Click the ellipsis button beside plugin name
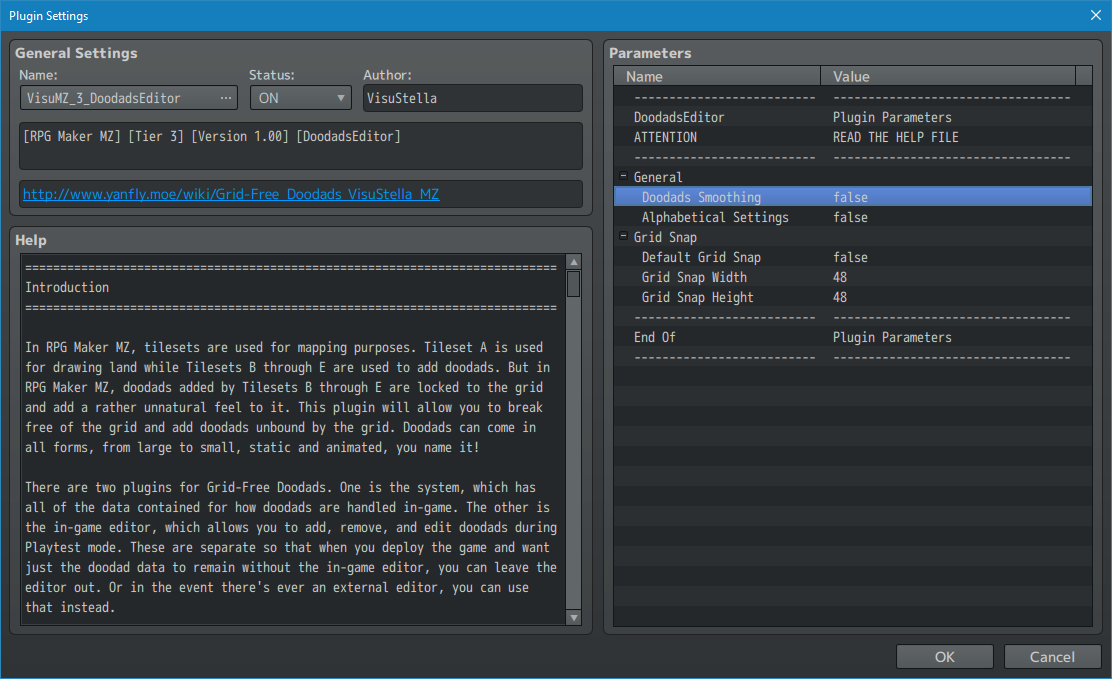1112x679 pixels. [x=227, y=98]
